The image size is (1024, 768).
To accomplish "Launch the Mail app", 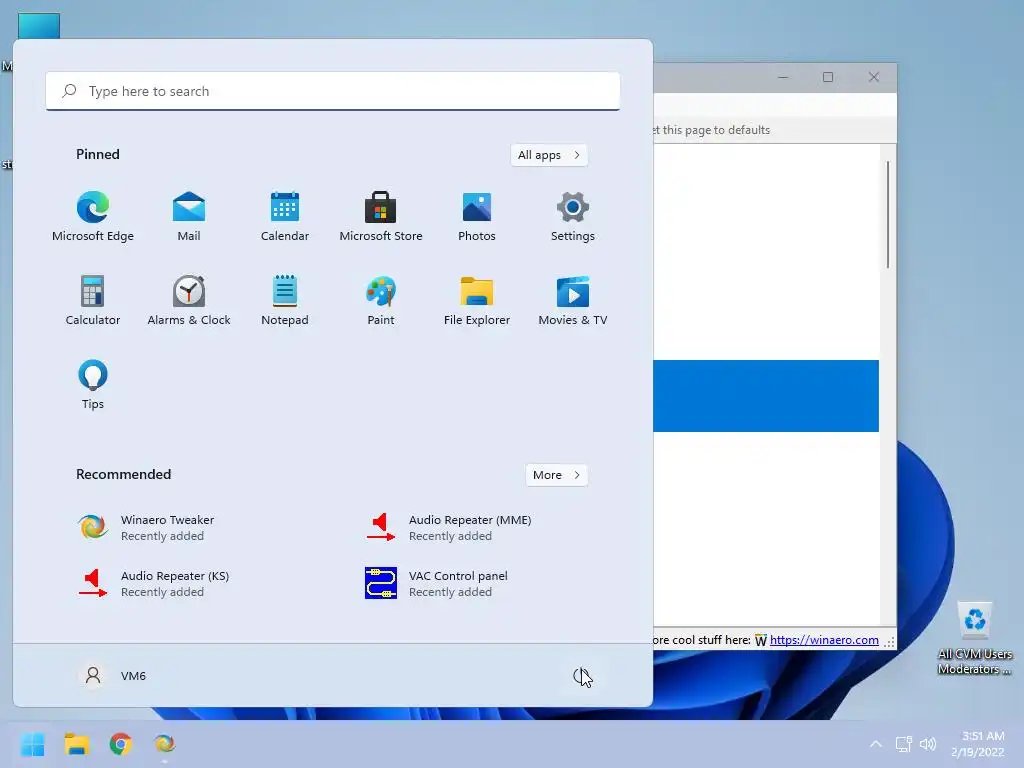I will click(x=189, y=217).
